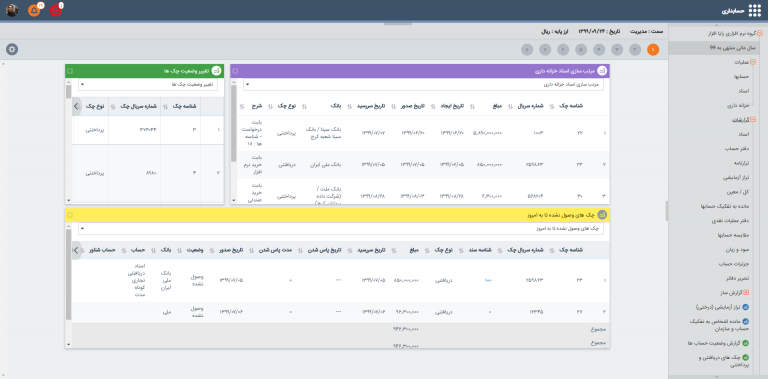Toggle the checkbox on green widget header

coord(70,71)
